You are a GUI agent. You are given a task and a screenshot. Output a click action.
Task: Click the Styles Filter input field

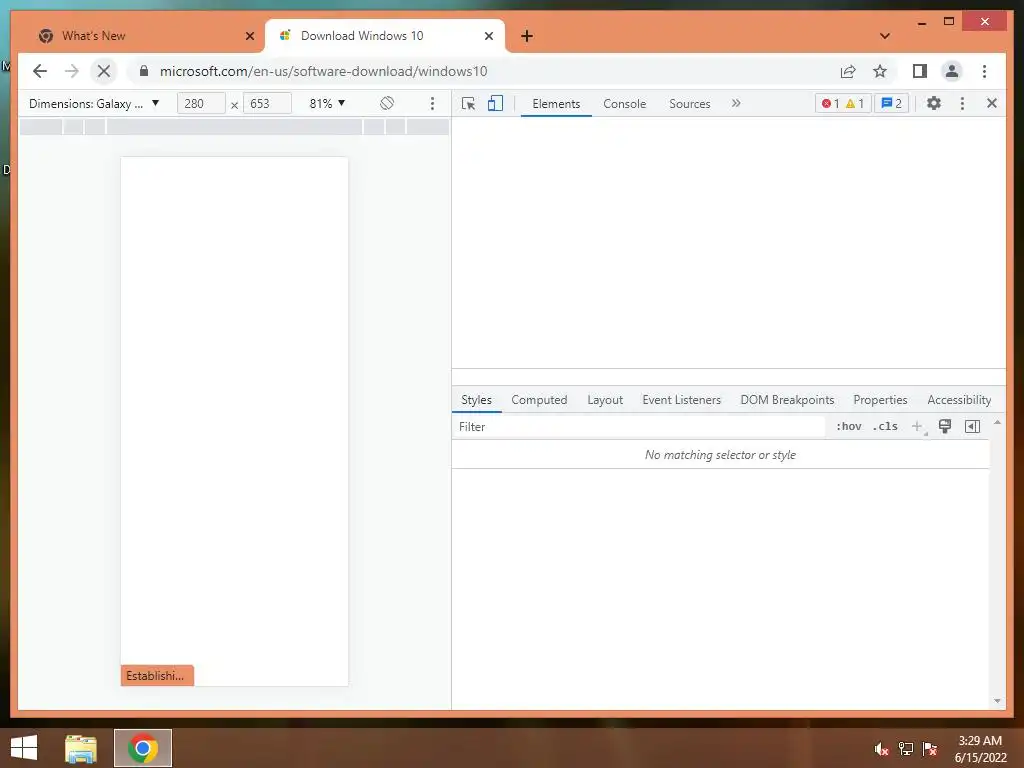click(639, 426)
